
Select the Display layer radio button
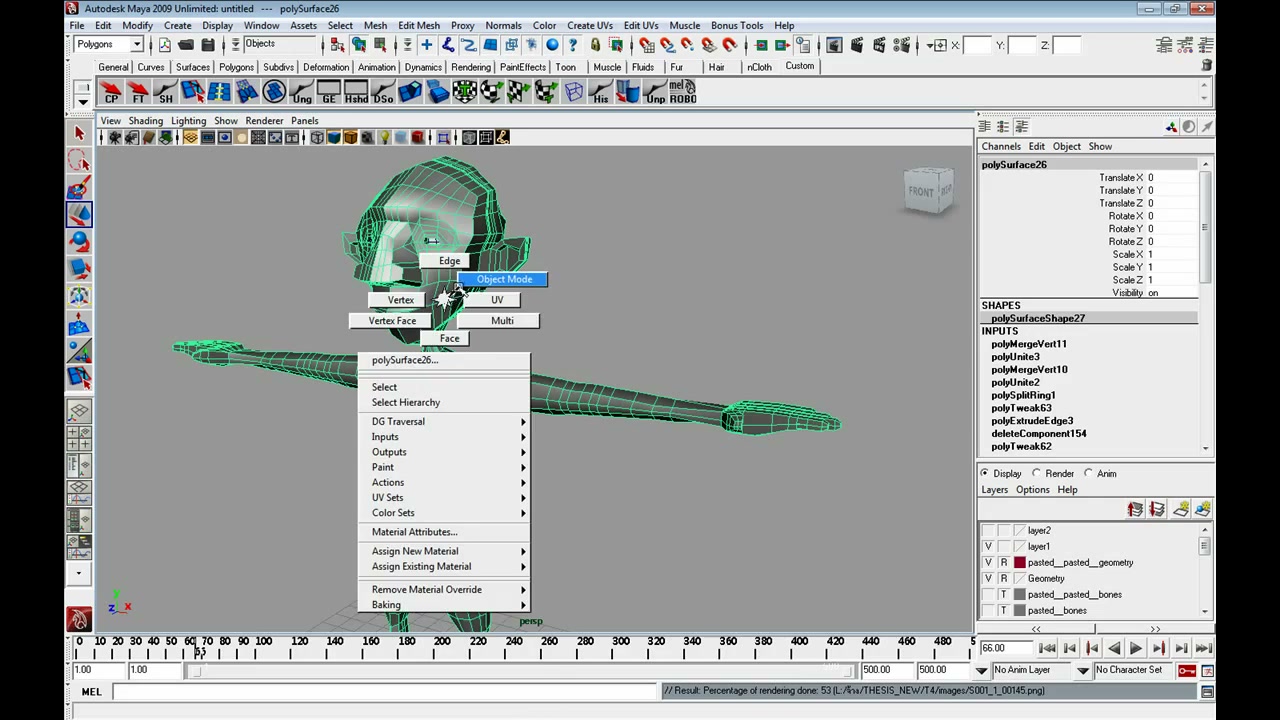coord(985,473)
